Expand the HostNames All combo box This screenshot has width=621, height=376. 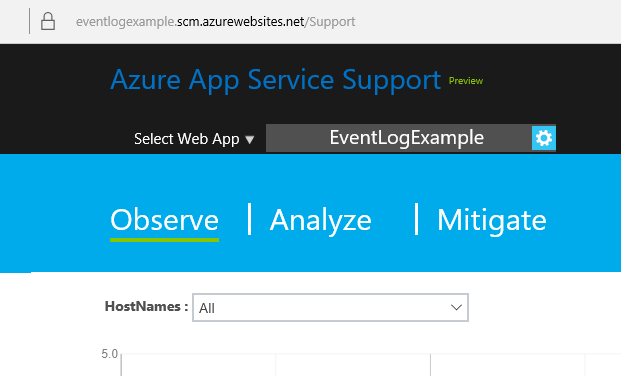[x=330, y=307]
